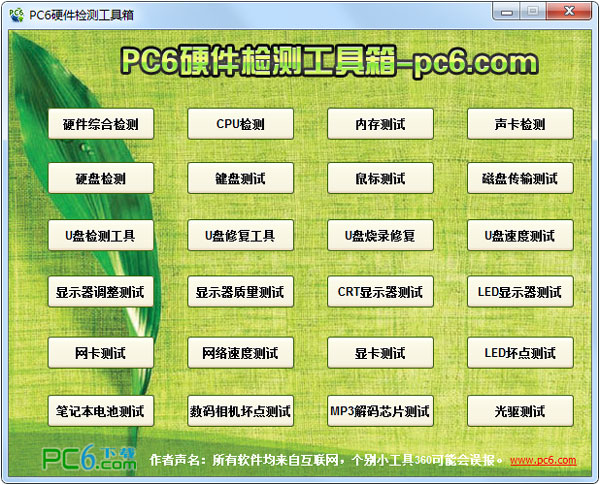Open 网卡测试 network card test
Viewport: 600px width, 485px height.
[101, 353]
